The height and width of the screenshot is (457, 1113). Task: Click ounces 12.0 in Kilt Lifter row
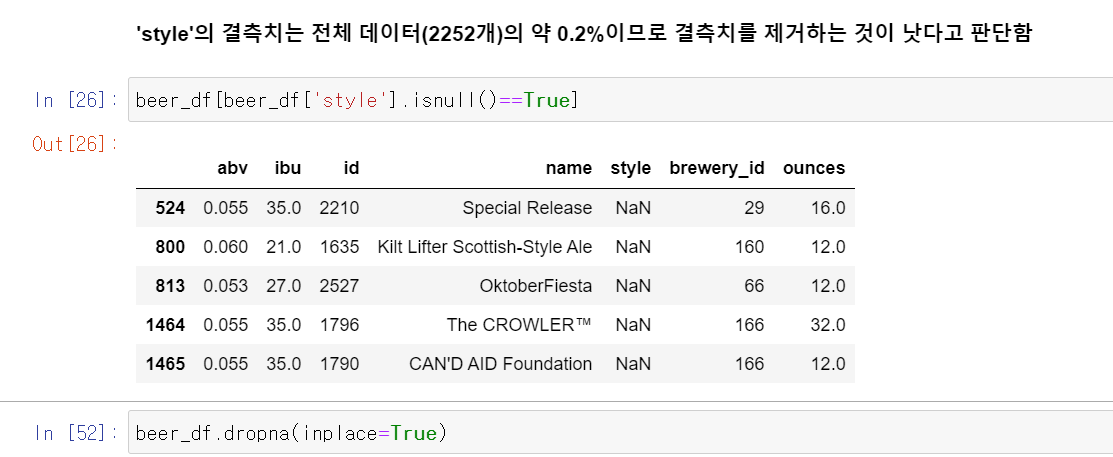[x=828, y=247]
